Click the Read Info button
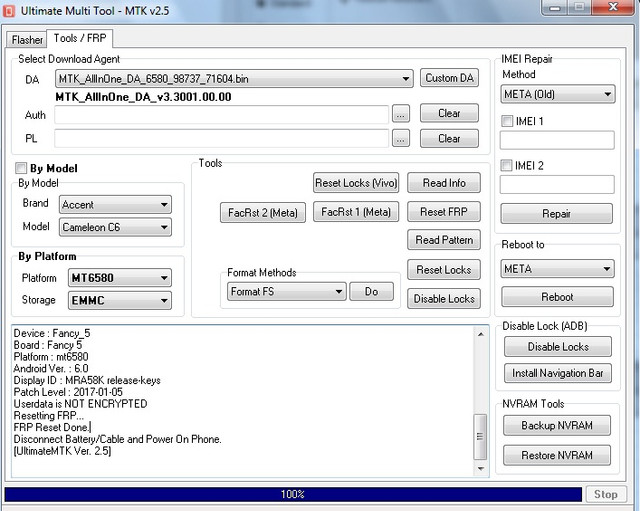 [x=444, y=183]
